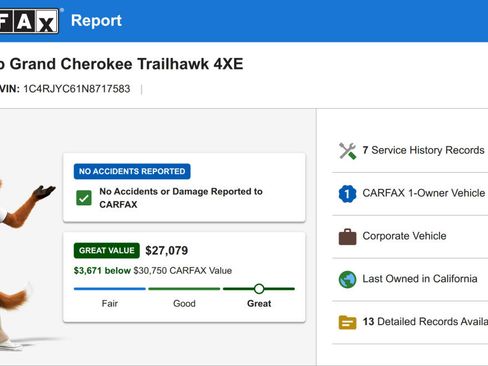Image resolution: width=488 pixels, height=366 pixels.
Task: Open 7 Service History Records
Action: (423, 150)
